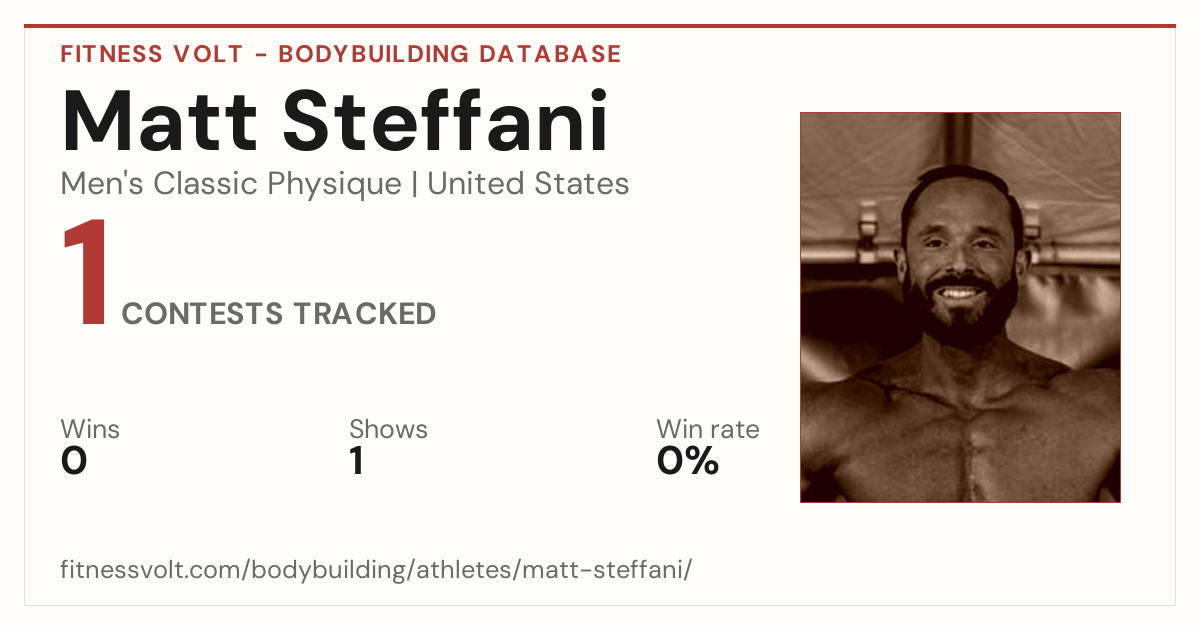
Task: Click the Matt Steffani name heading
Action: click(x=335, y=123)
